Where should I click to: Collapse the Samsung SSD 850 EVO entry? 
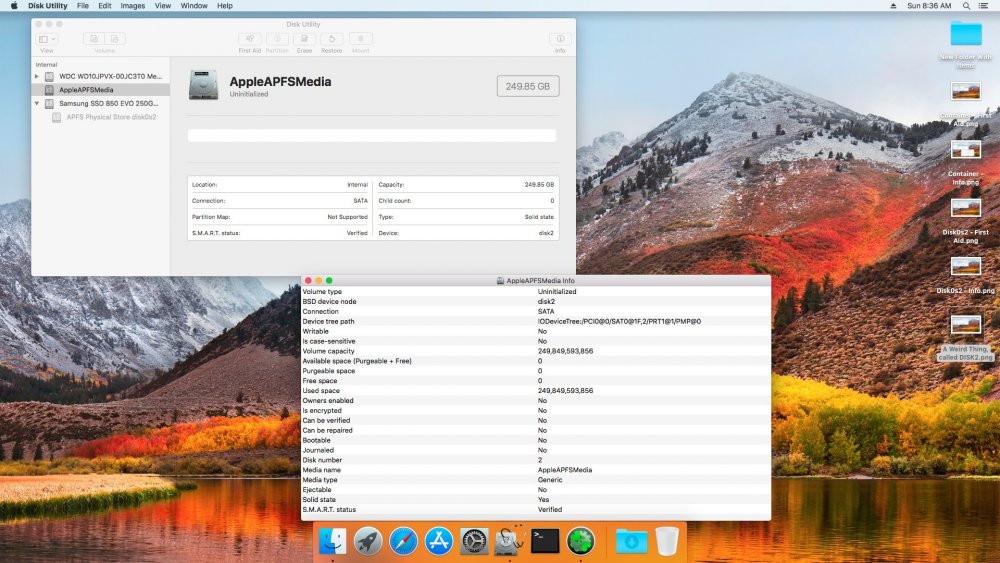coord(37,103)
